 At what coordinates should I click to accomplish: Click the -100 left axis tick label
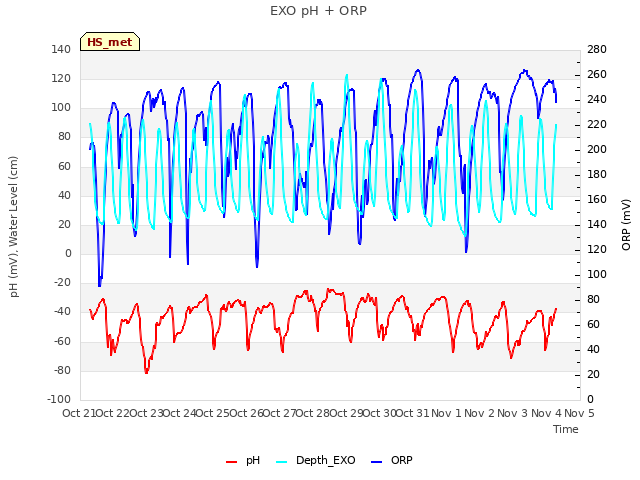(59, 399)
